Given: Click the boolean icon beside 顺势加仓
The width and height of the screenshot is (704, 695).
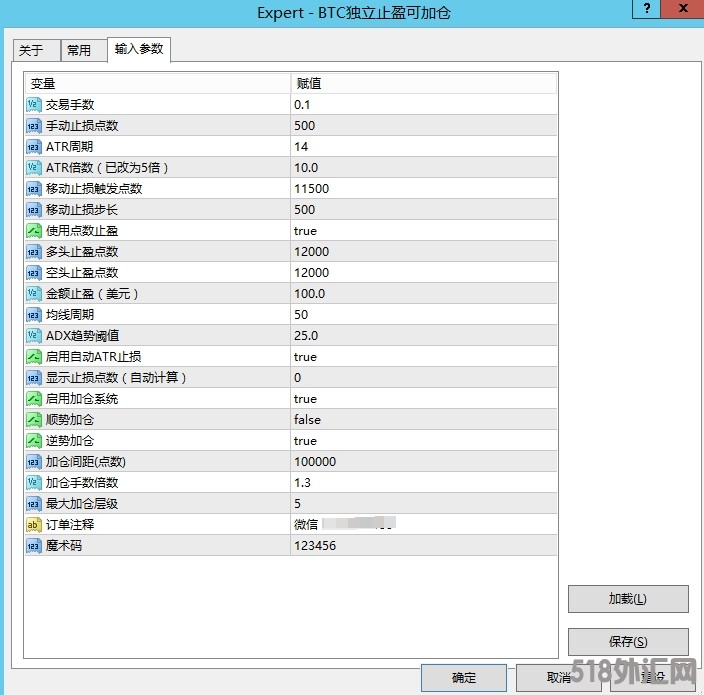Looking at the screenshot, I should click(34, 419).
